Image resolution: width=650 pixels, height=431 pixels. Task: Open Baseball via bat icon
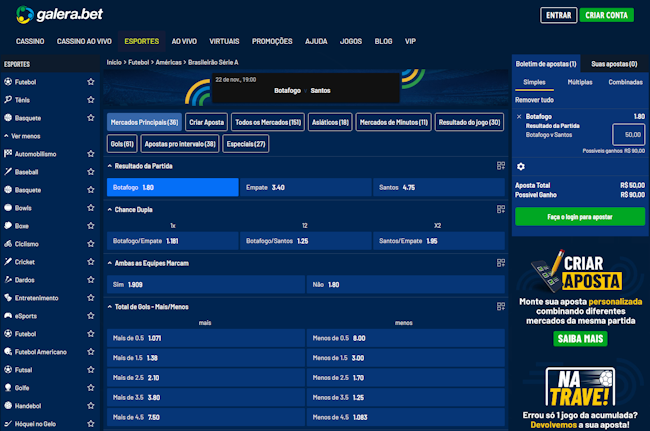[8, 171]
